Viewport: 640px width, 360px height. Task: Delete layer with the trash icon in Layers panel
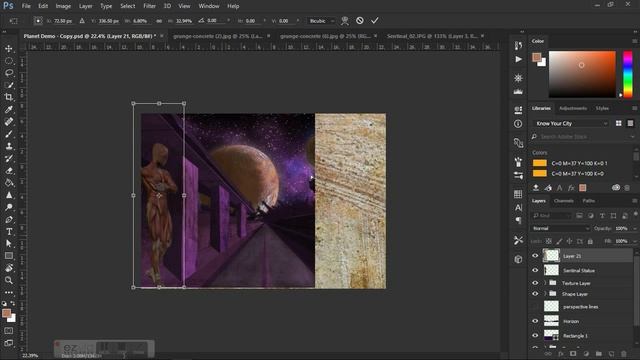click(x=623, y=353)
